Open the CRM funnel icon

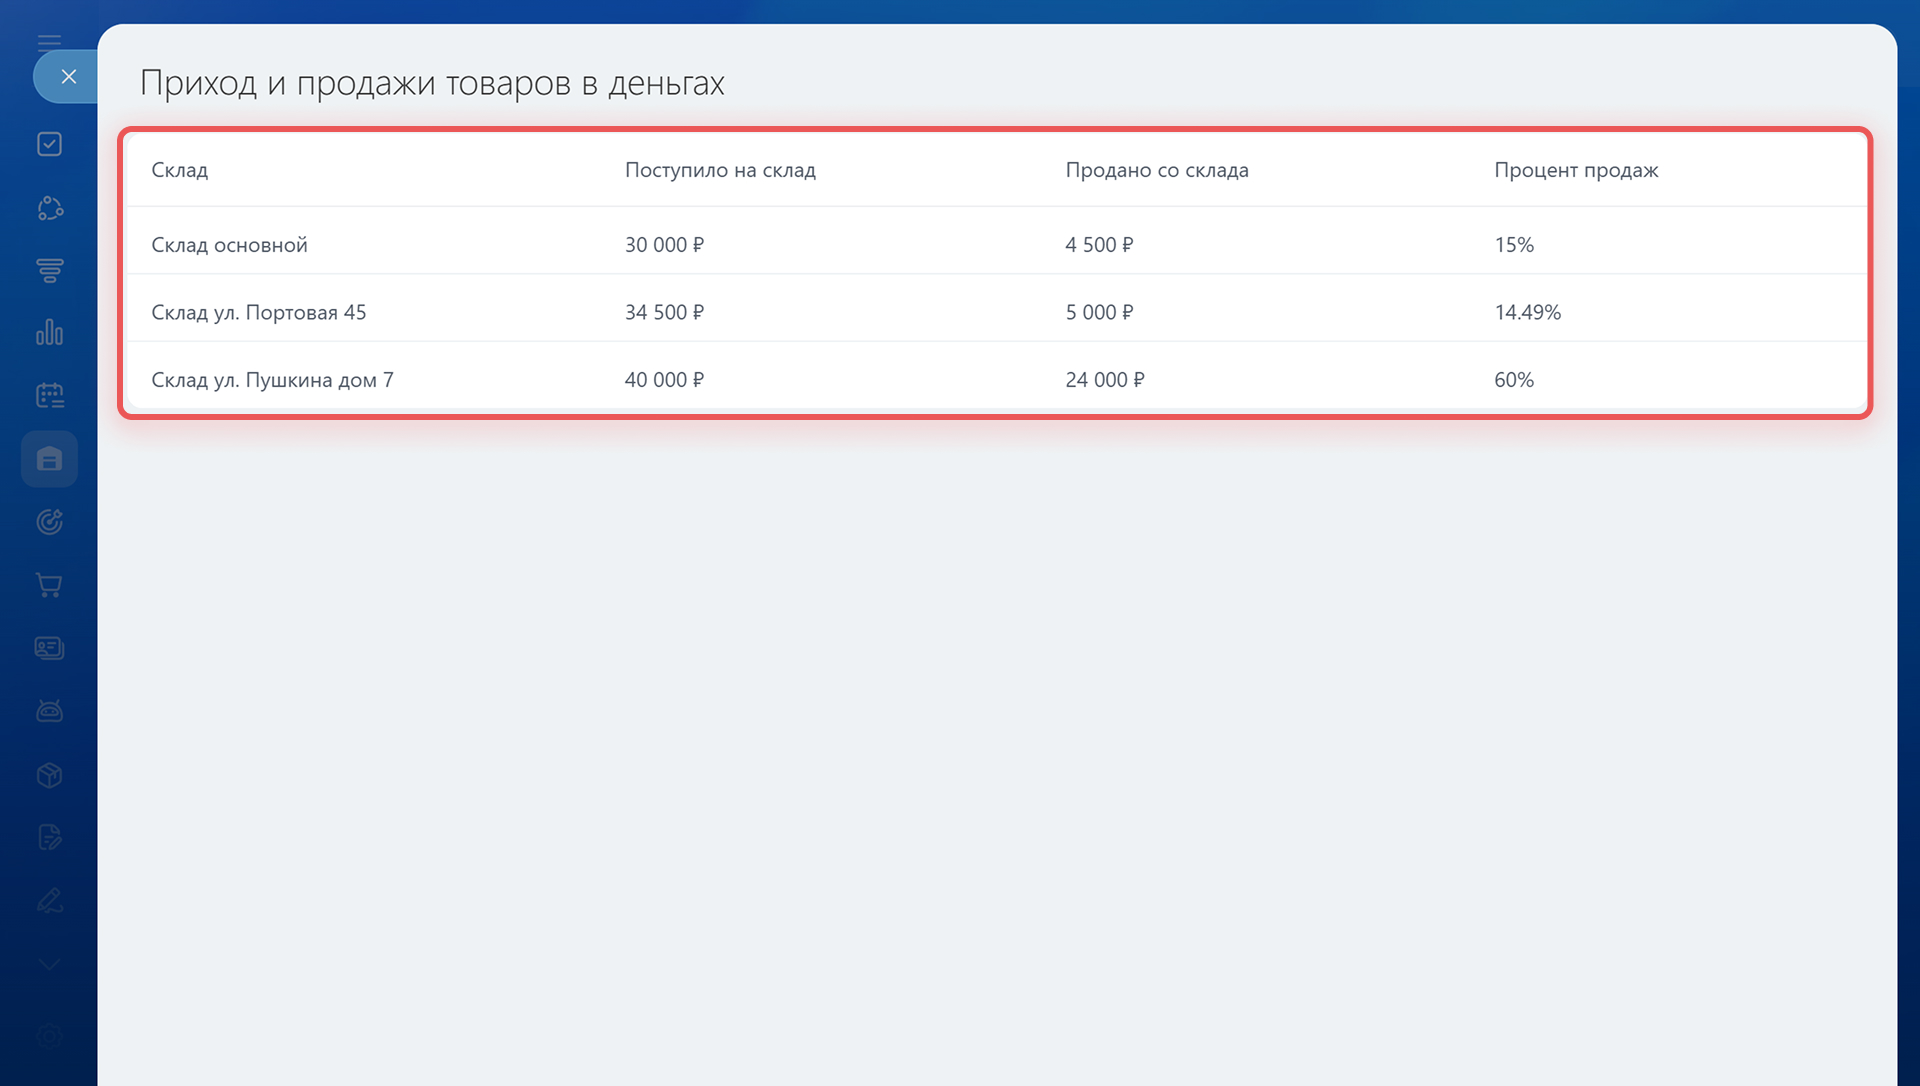49,270
